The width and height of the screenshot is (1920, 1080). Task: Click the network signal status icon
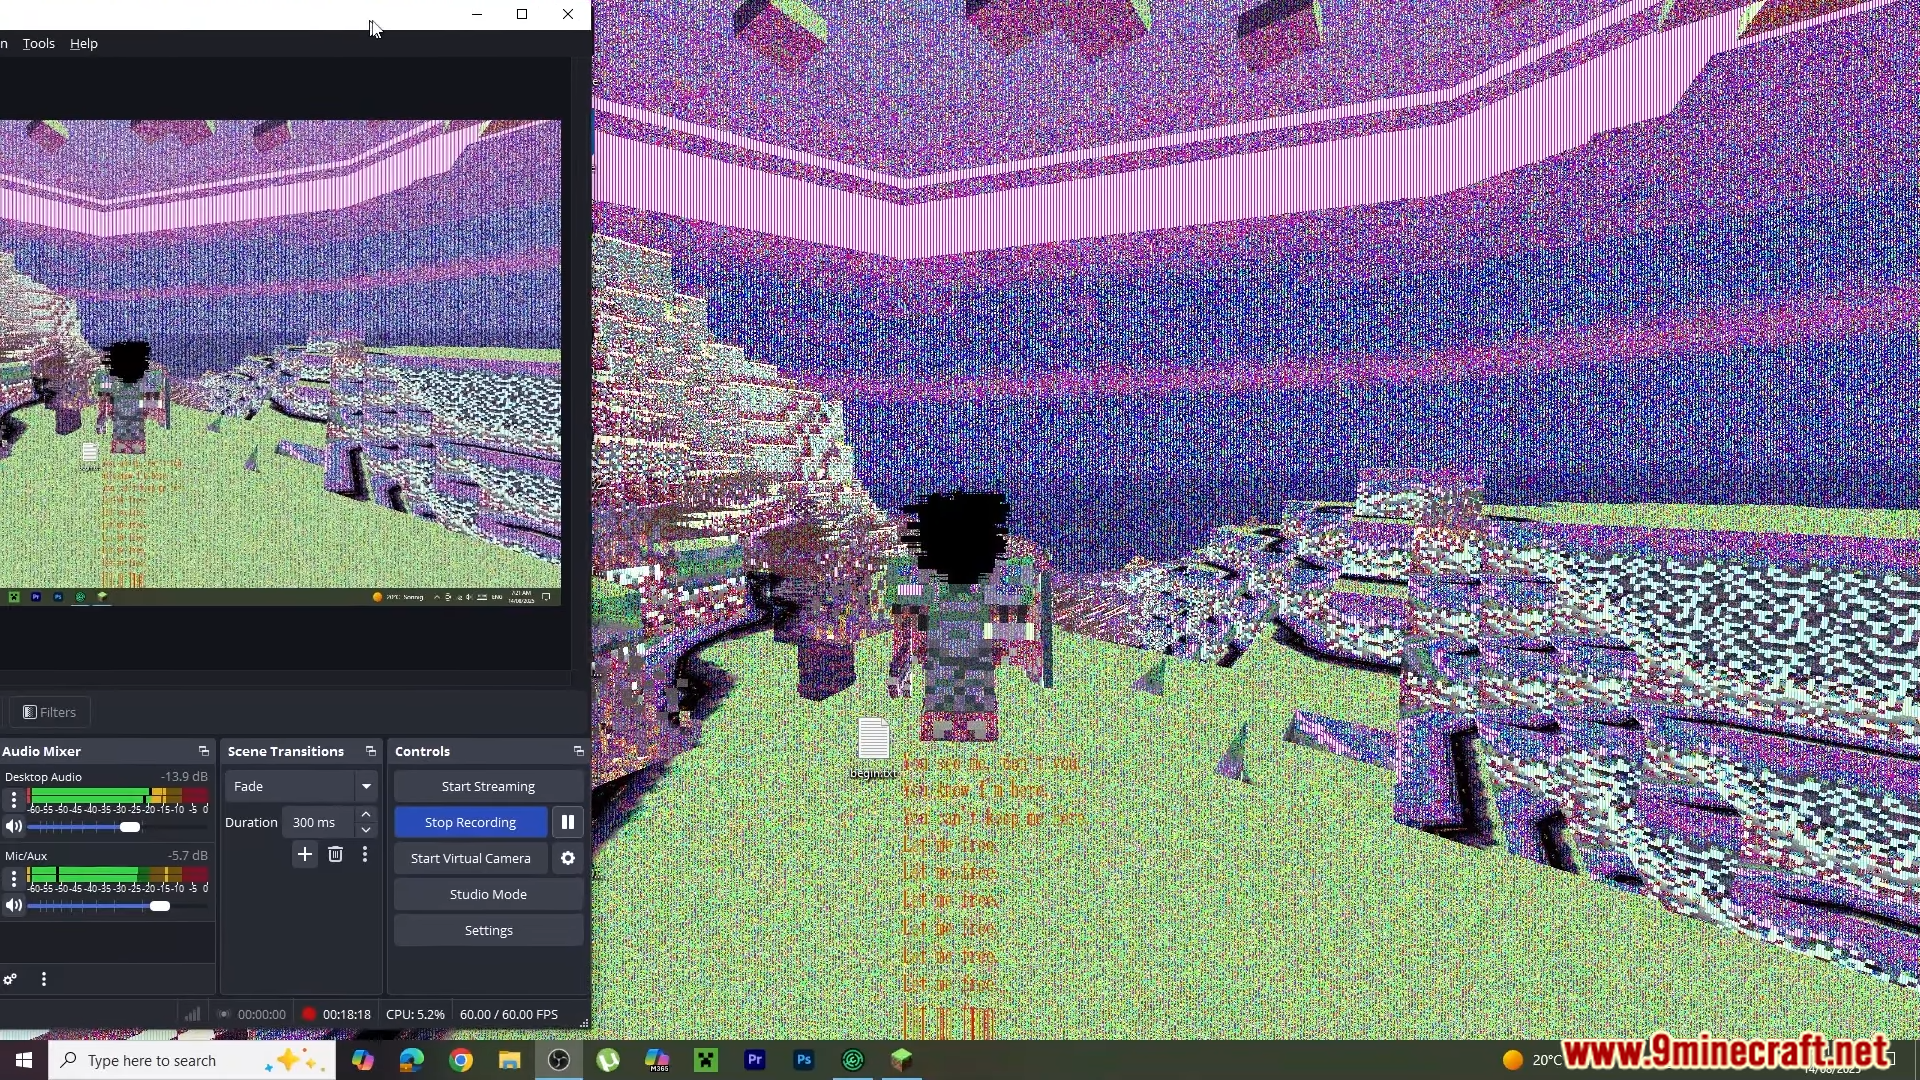pyautogui.click(x=192, y=1014)
